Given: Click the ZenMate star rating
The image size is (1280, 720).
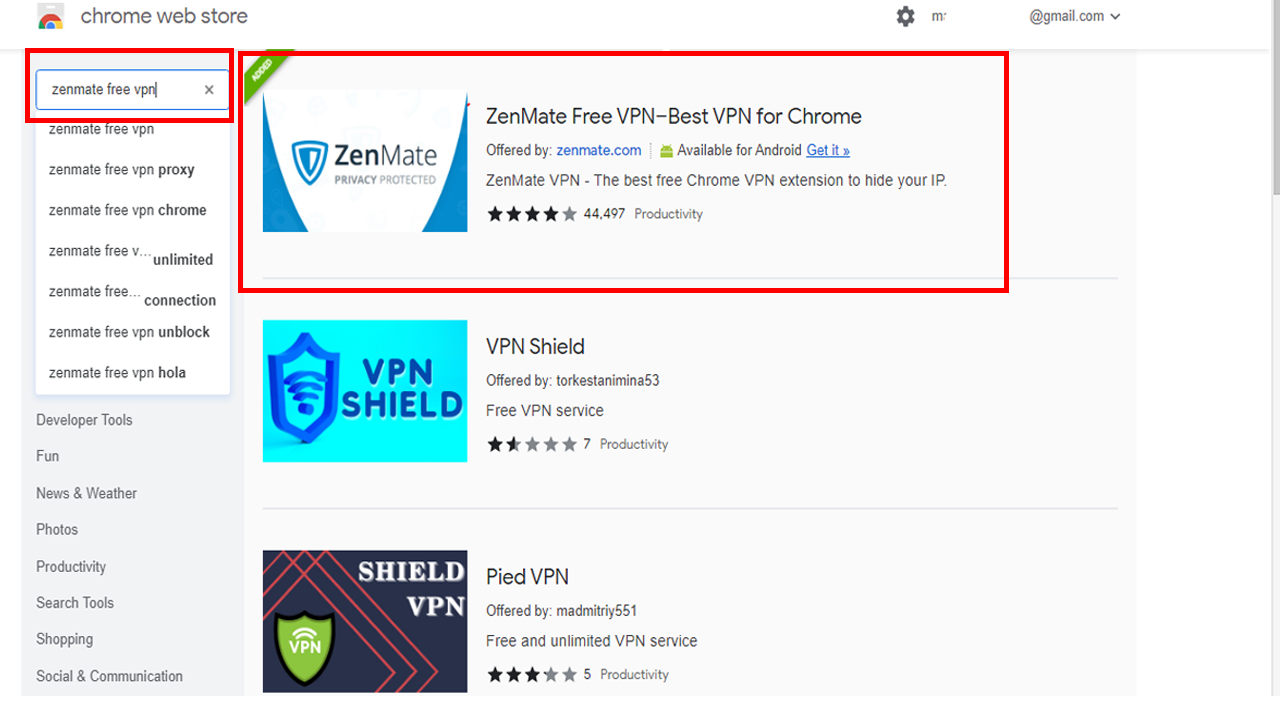Looking at the screenshot, I should [532, 214].
